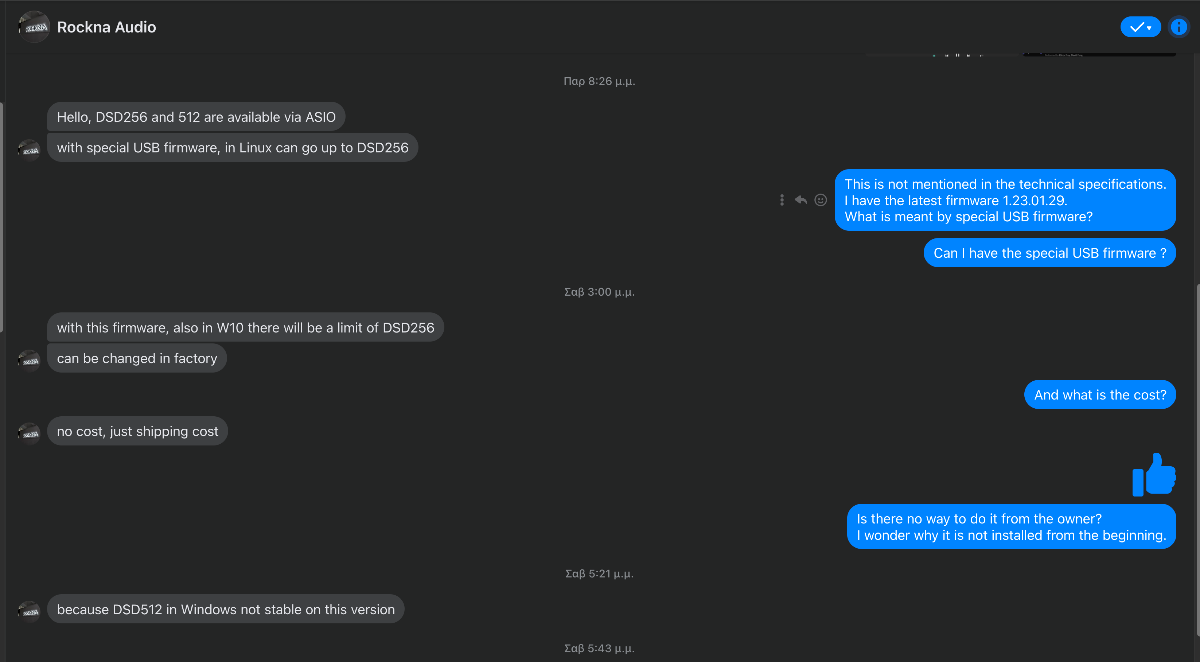Click Rockna Audio's avatar in the header

click(34, 27)
